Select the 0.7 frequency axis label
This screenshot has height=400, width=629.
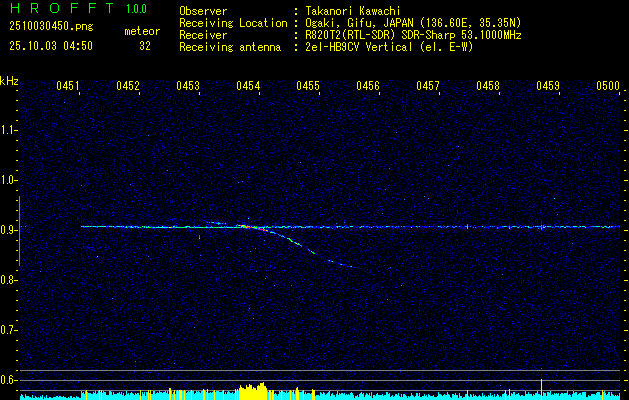click(x=9, y=329)
